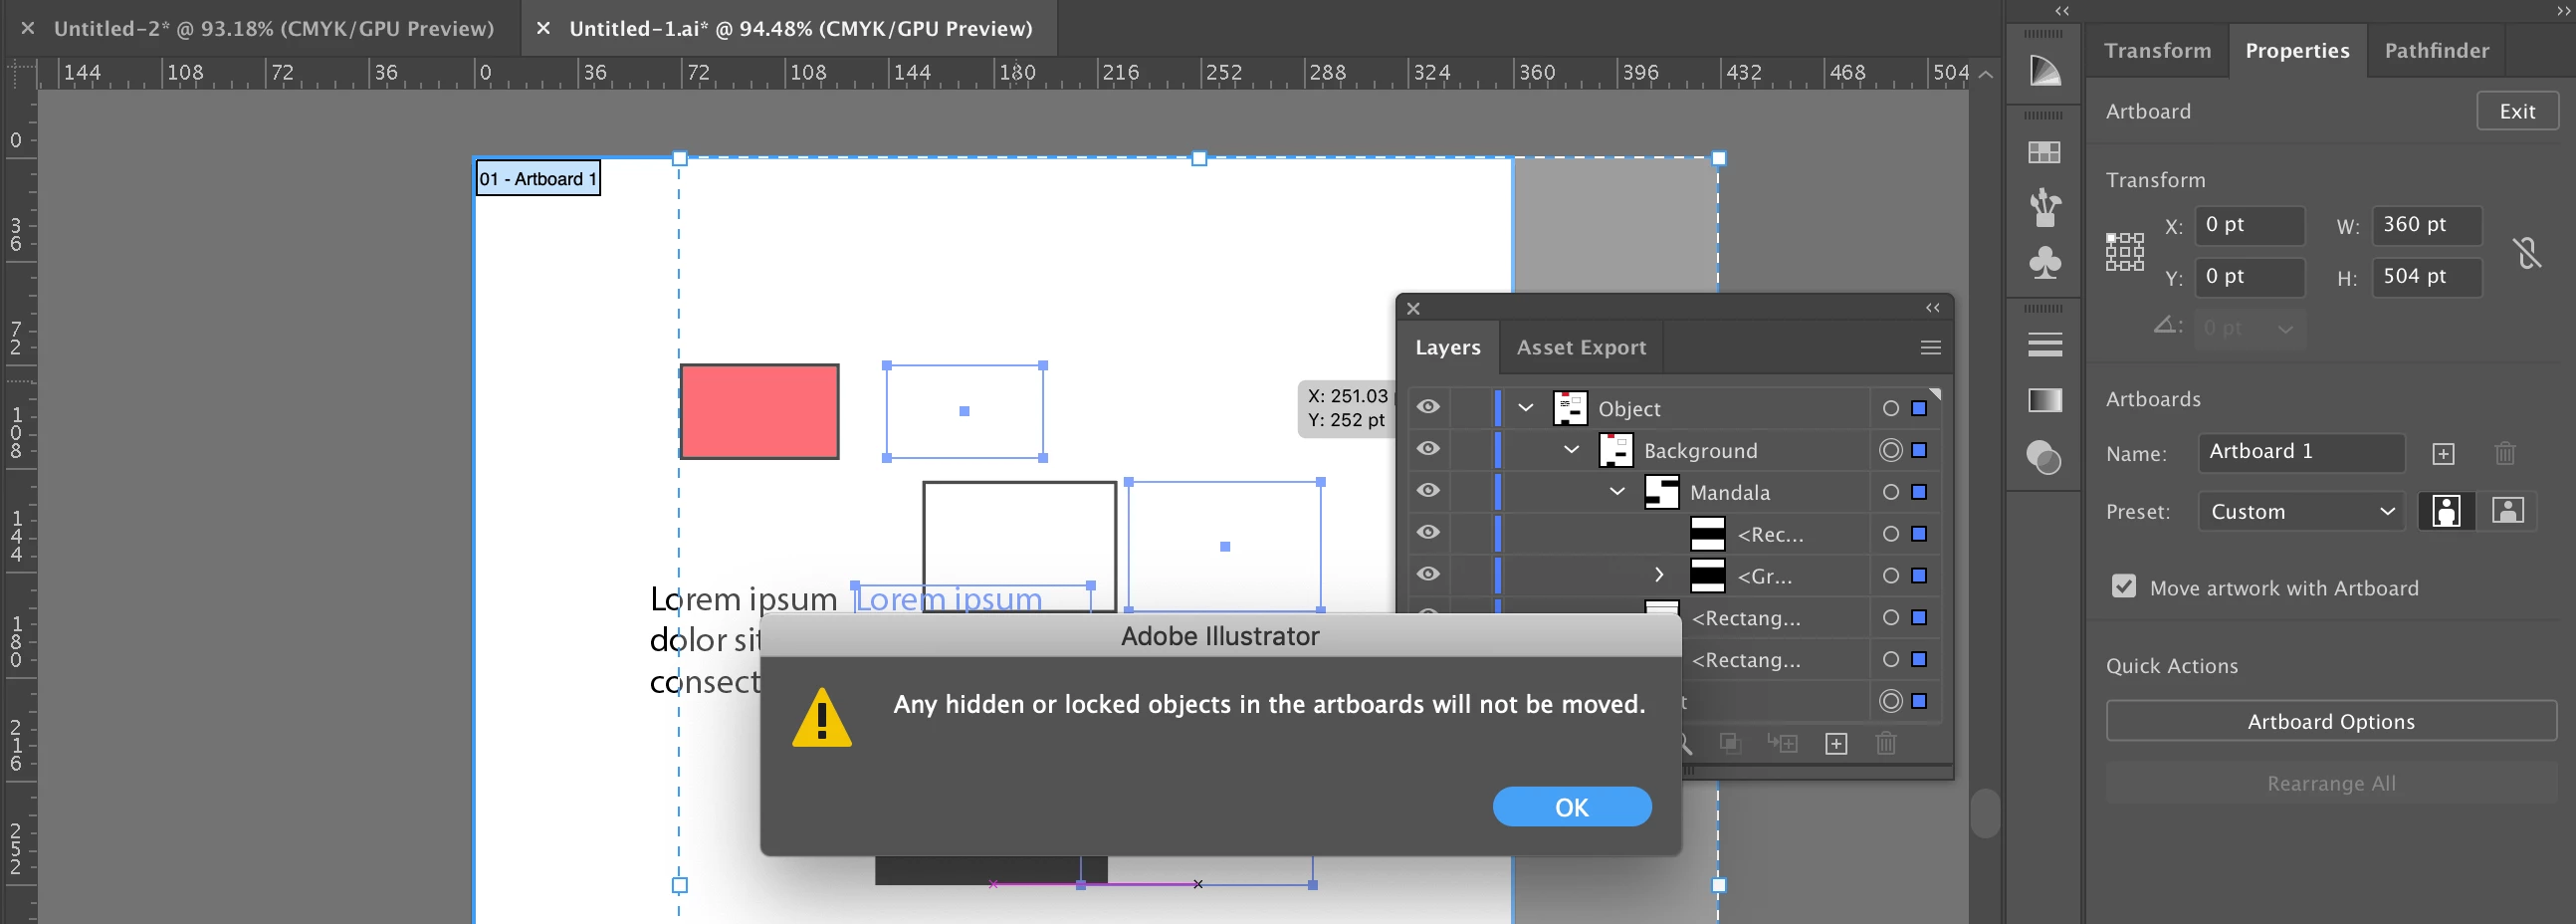Viewport: 2576px width, 924px height.
Task: Collapse Properties panel group with double arrows
Action: tap(2563, 11)
